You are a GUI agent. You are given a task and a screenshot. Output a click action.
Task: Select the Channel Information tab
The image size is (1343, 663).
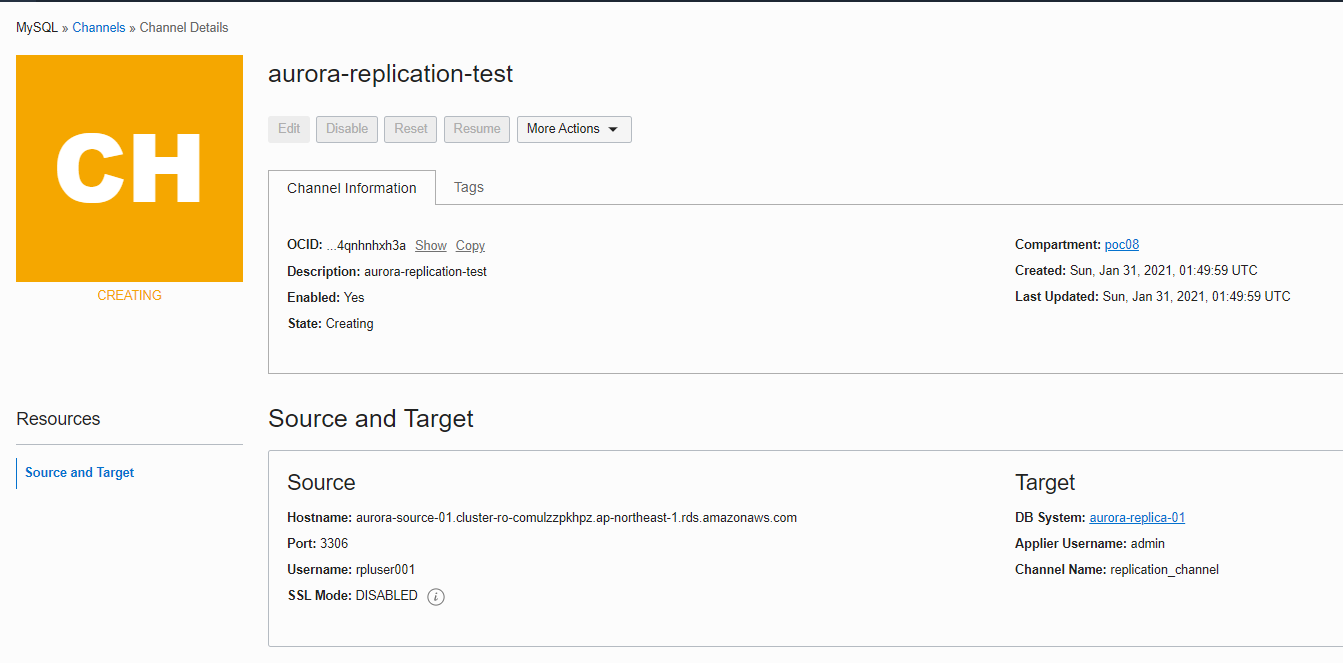(352, 188)
